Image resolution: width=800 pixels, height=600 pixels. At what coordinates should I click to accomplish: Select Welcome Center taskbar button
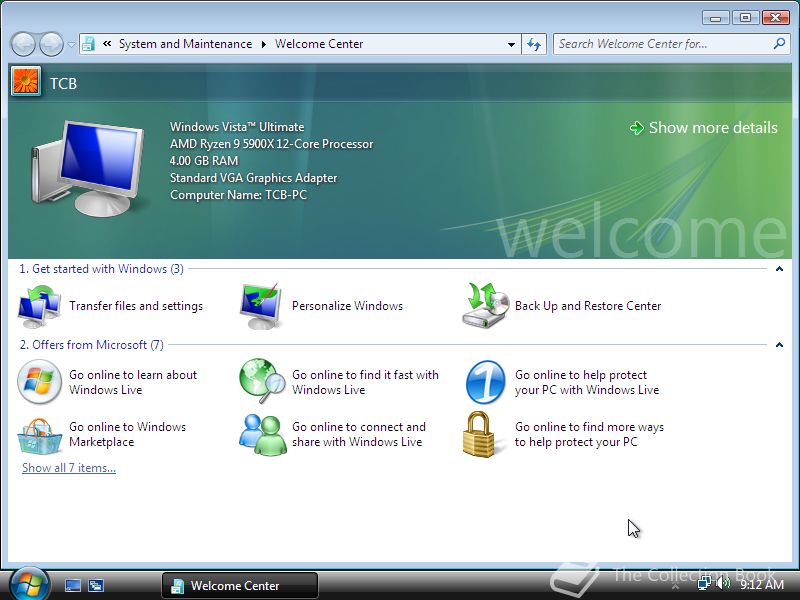(x=240, y=586)
